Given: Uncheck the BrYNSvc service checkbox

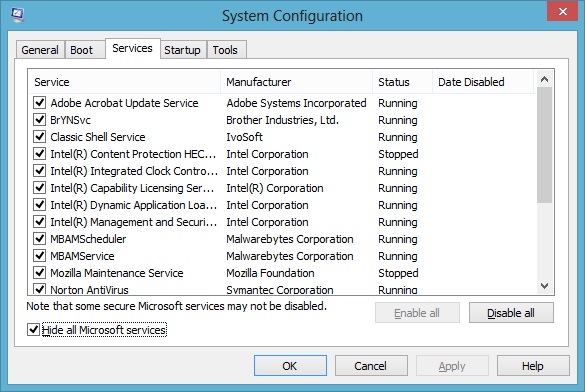Looking at the screenshot, I should coord(40,120).
